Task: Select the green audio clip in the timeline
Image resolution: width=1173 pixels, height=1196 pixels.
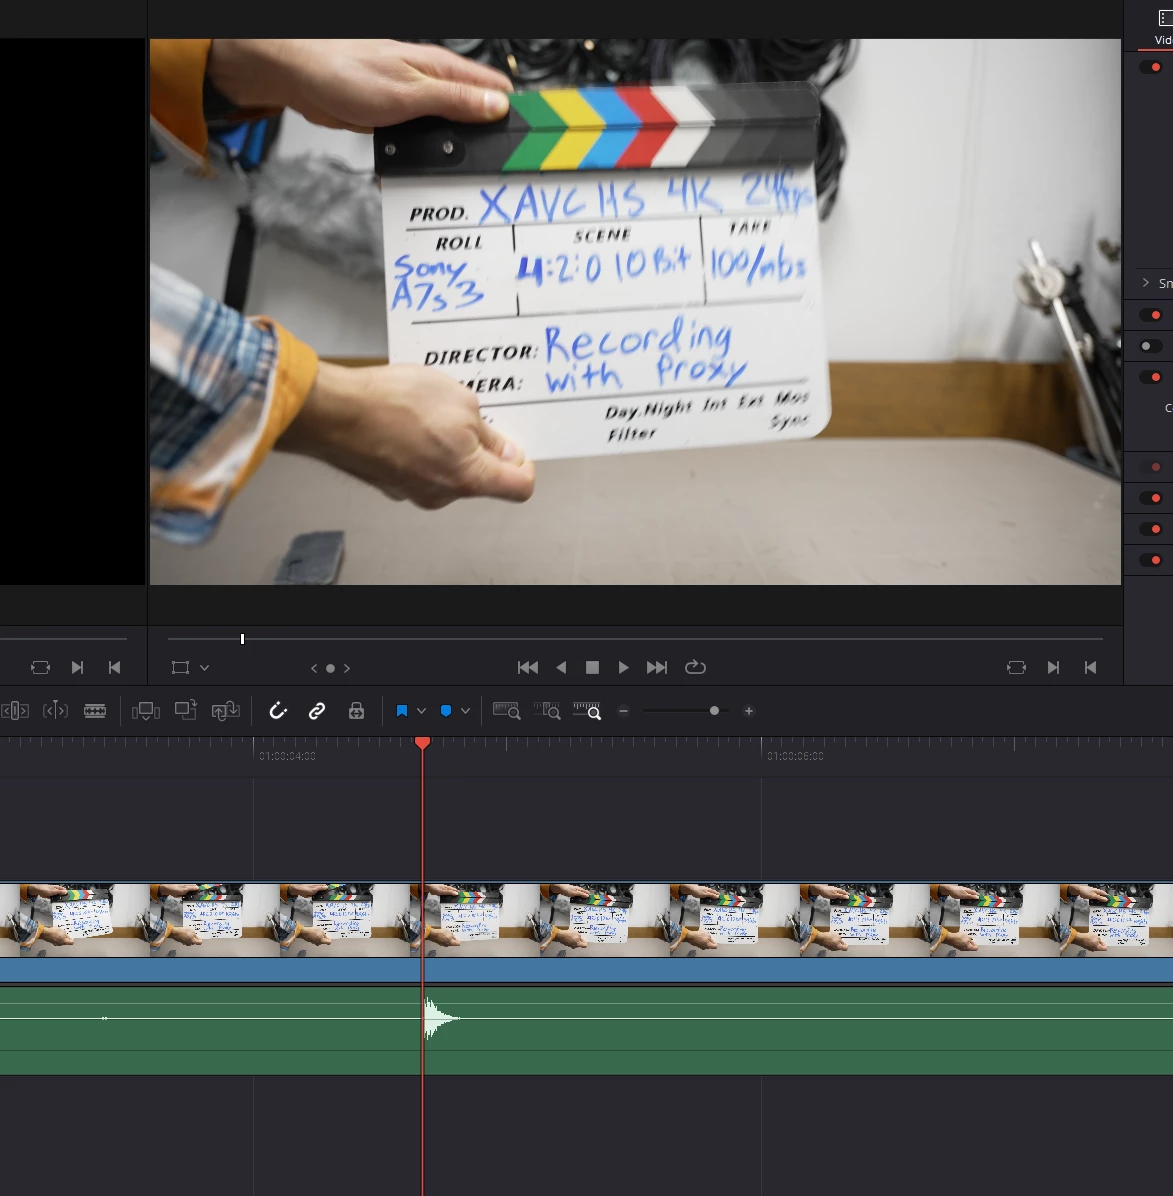Action: coord(586,1030)
